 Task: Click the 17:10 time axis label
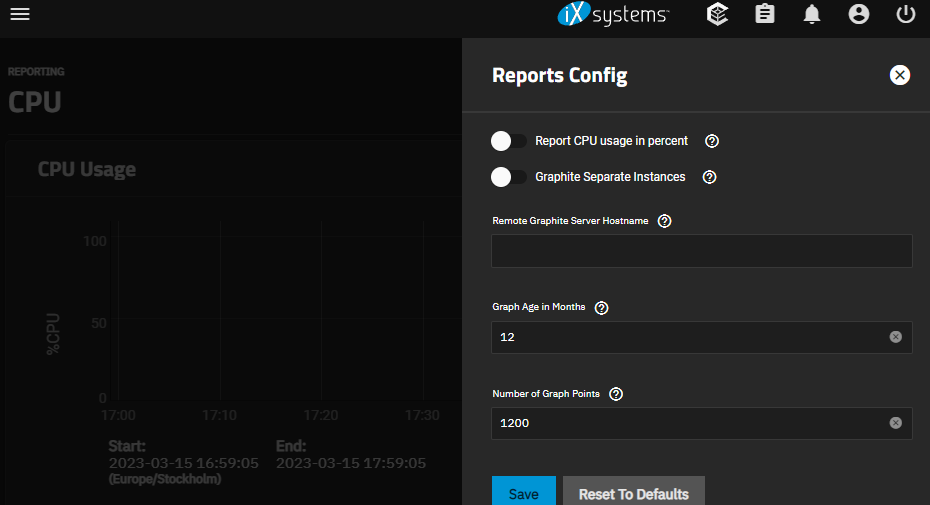[x=219, y=415]
